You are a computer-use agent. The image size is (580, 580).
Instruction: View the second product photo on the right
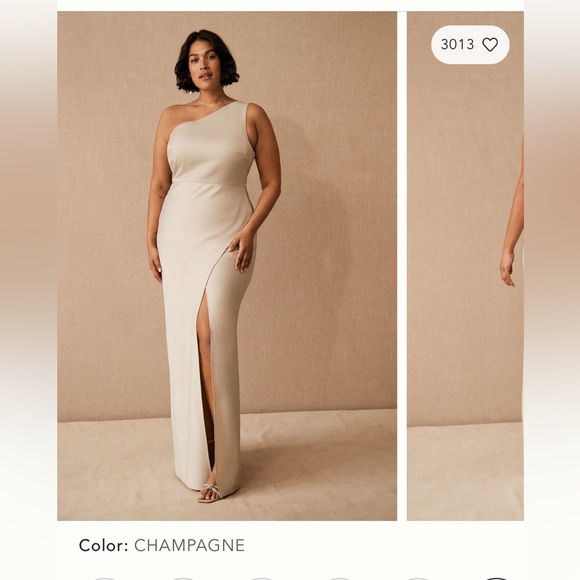coord(465,266)
